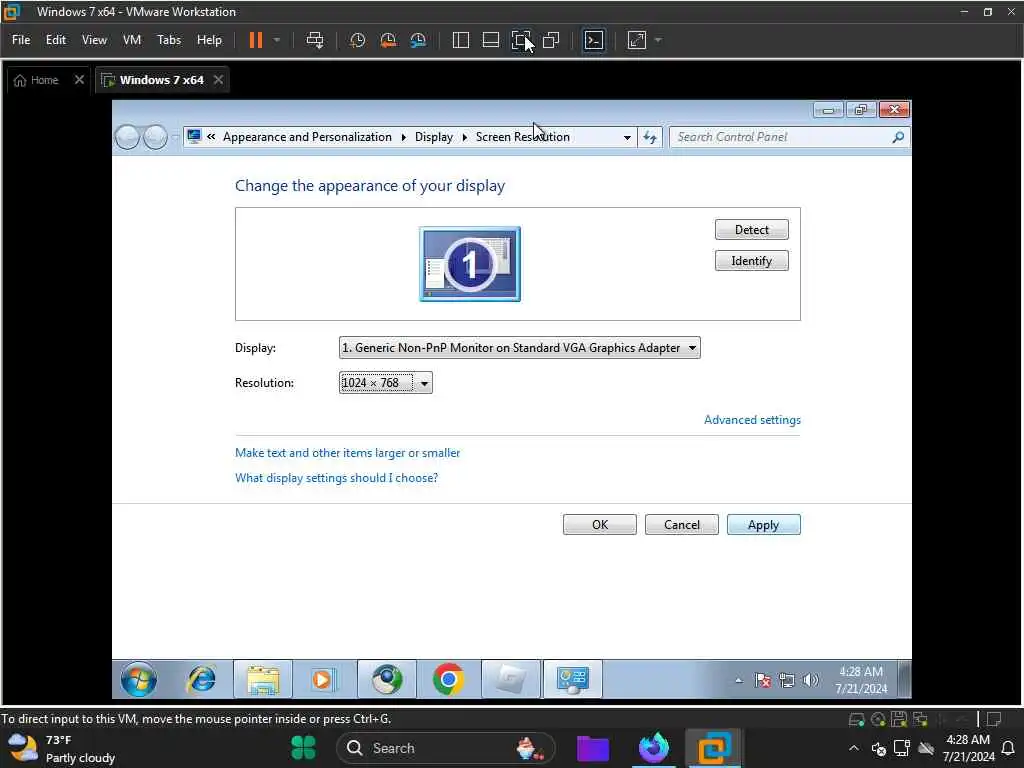
Task: Click What display settings should I choose?
Action: [336, 478]
